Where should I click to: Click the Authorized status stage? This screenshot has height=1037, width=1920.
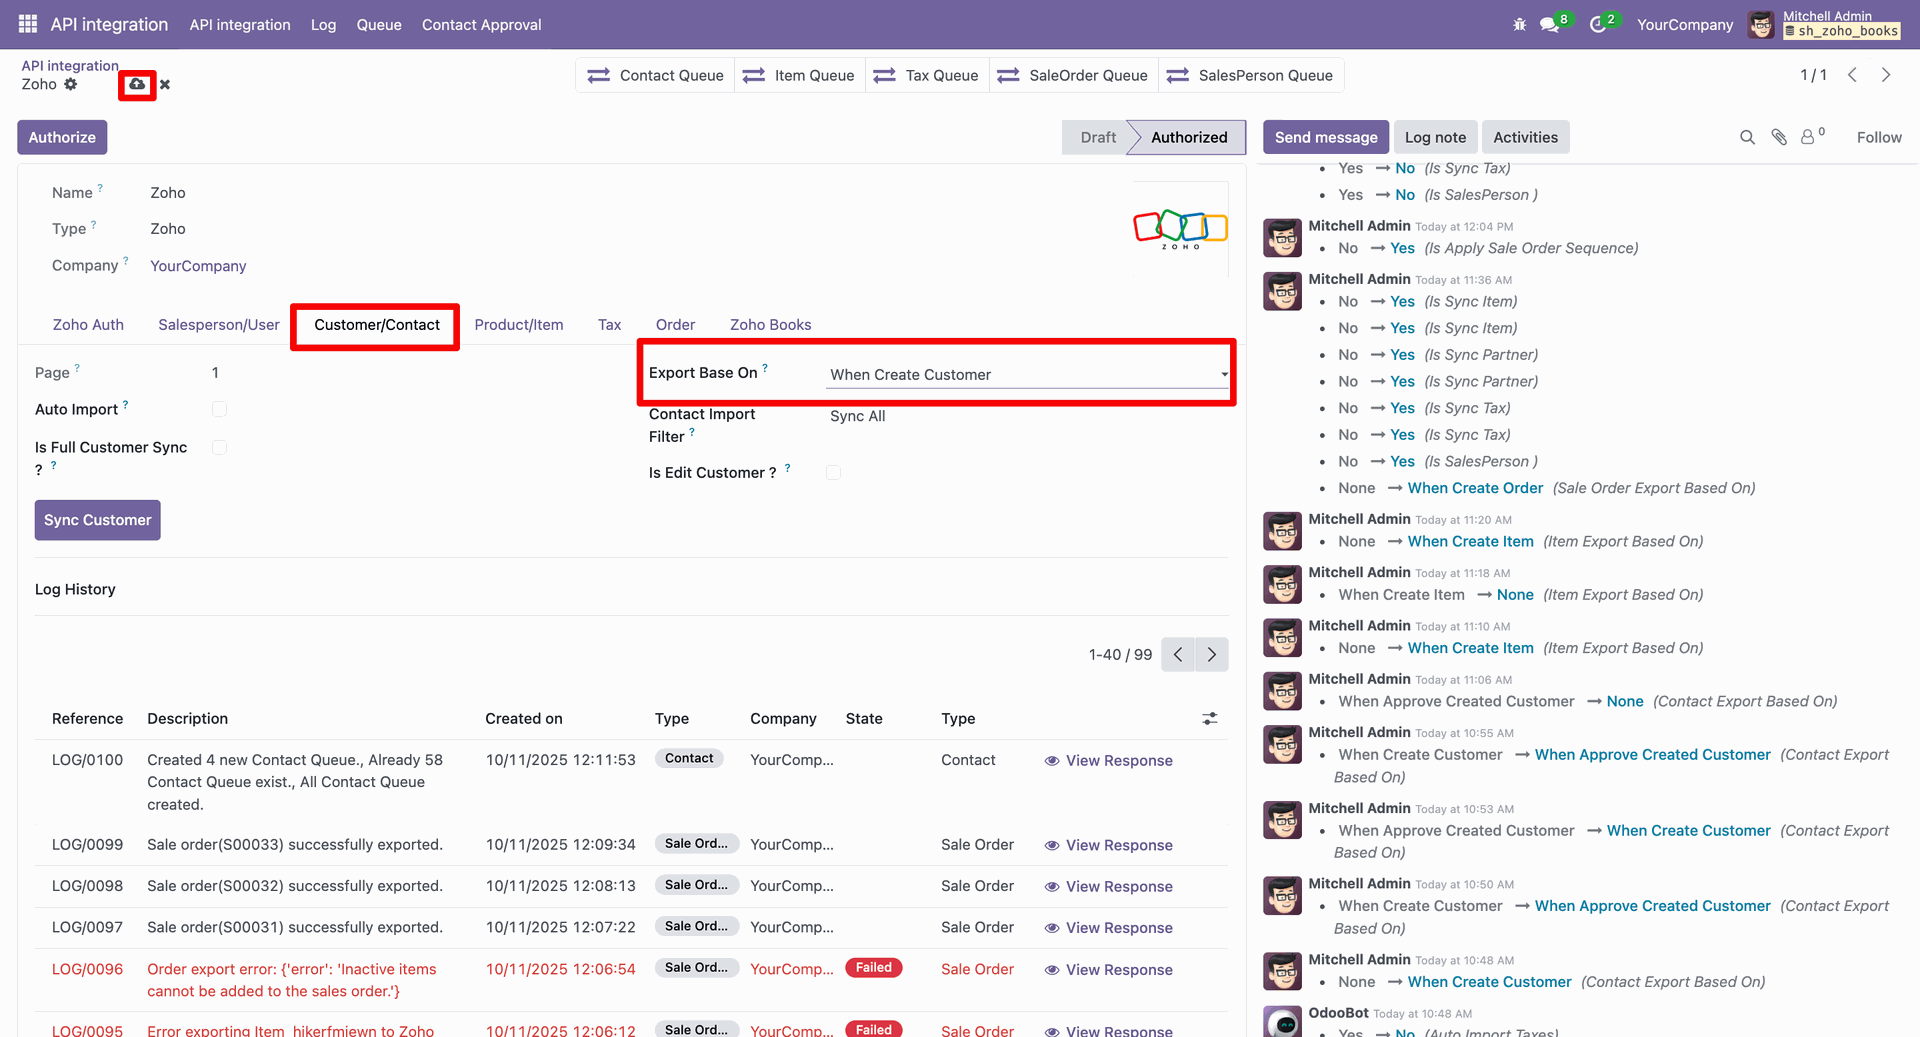(1189, 137)
